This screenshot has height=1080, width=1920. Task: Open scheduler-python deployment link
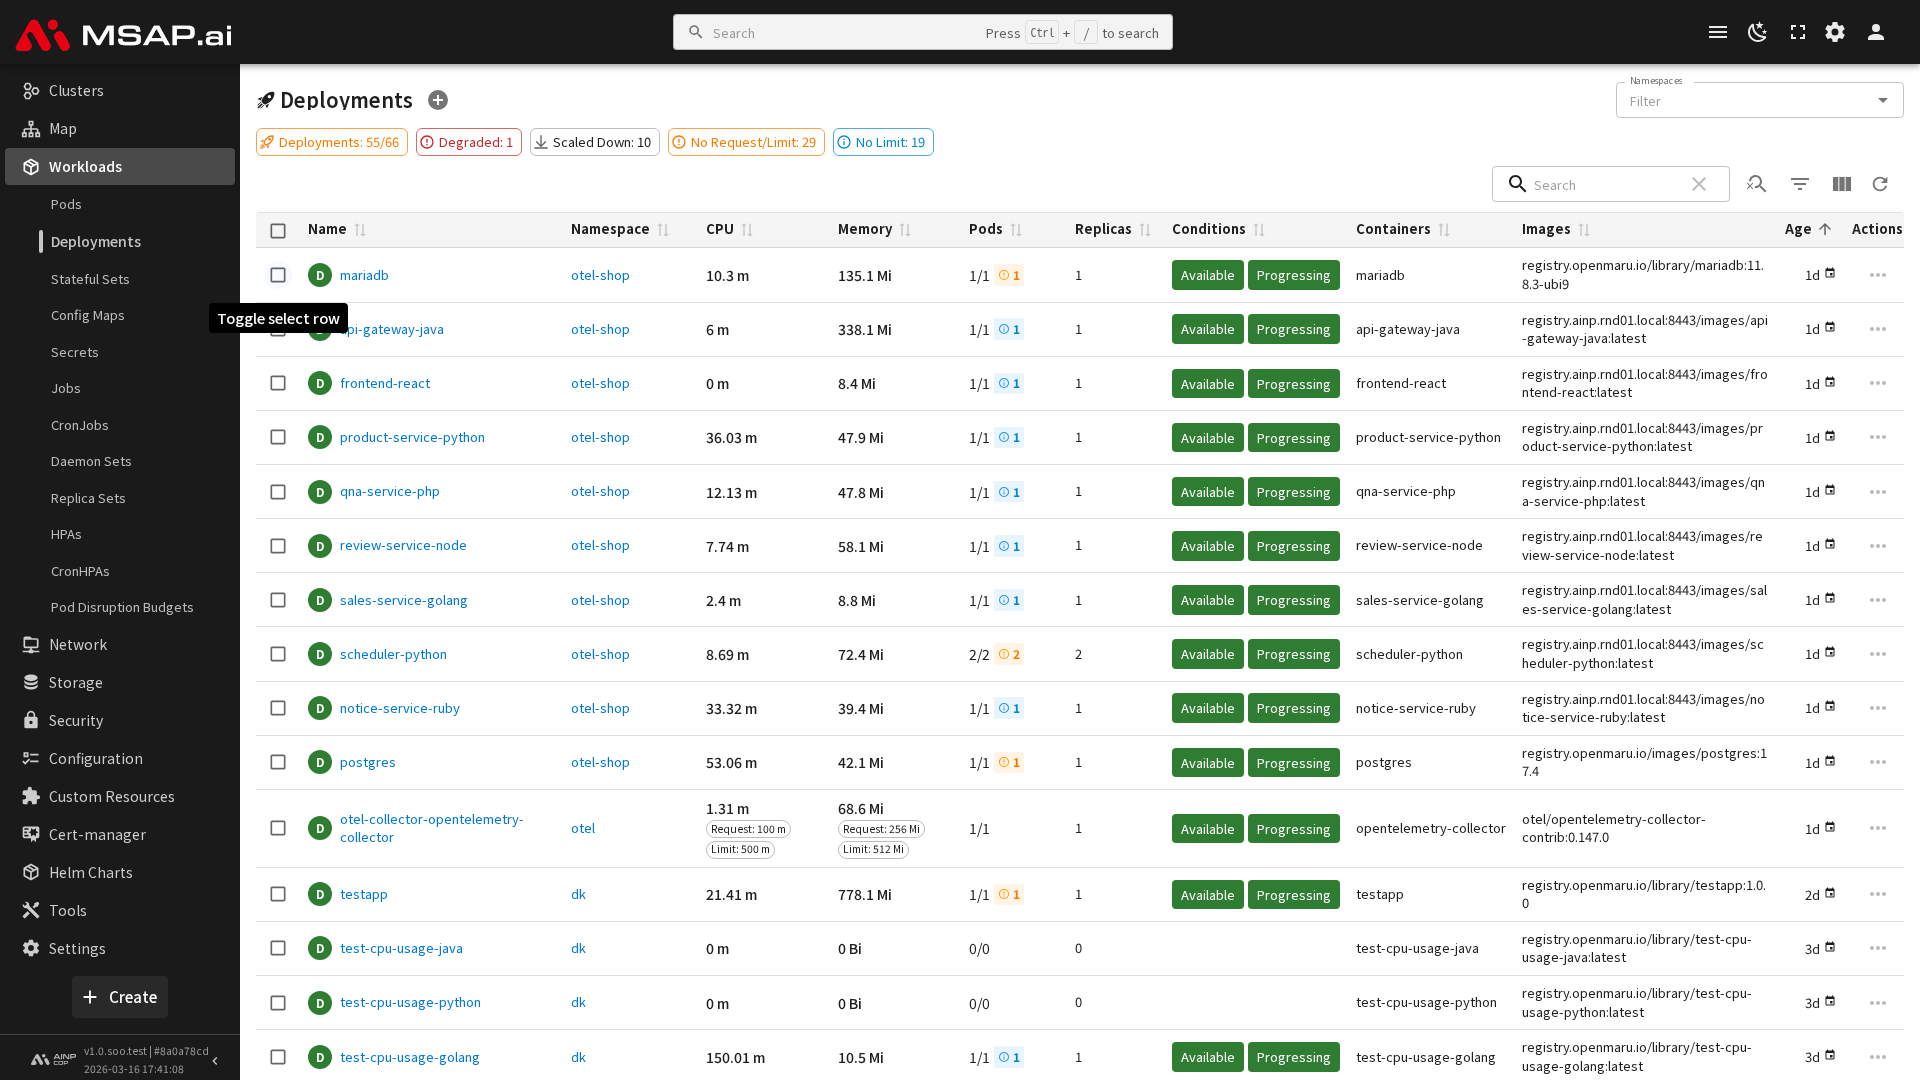[393, 654]
